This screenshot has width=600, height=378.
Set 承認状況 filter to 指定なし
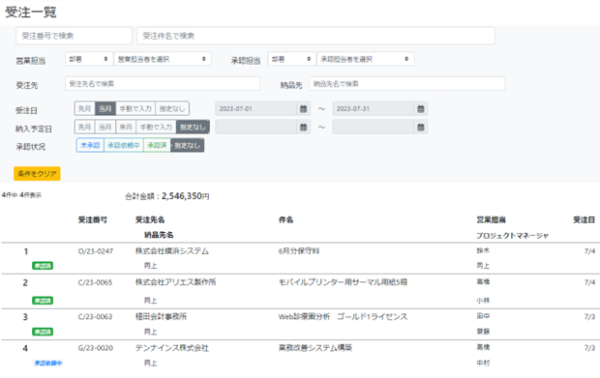point(187,145)
